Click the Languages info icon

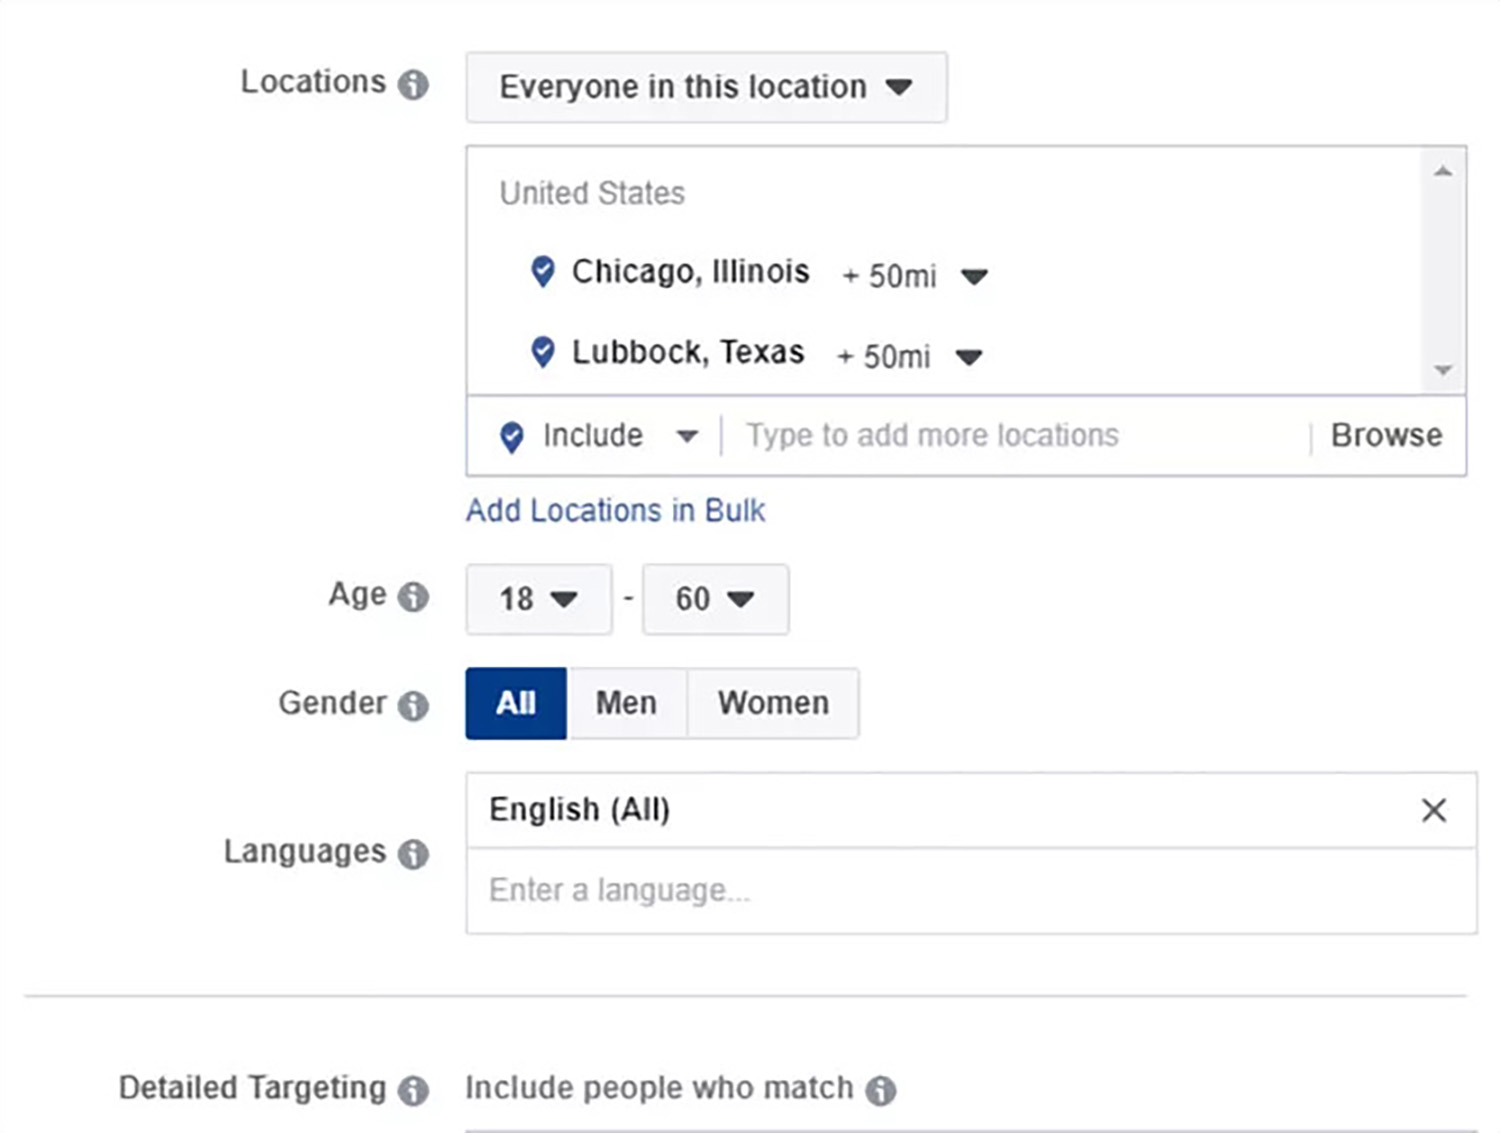click(413, 855)
